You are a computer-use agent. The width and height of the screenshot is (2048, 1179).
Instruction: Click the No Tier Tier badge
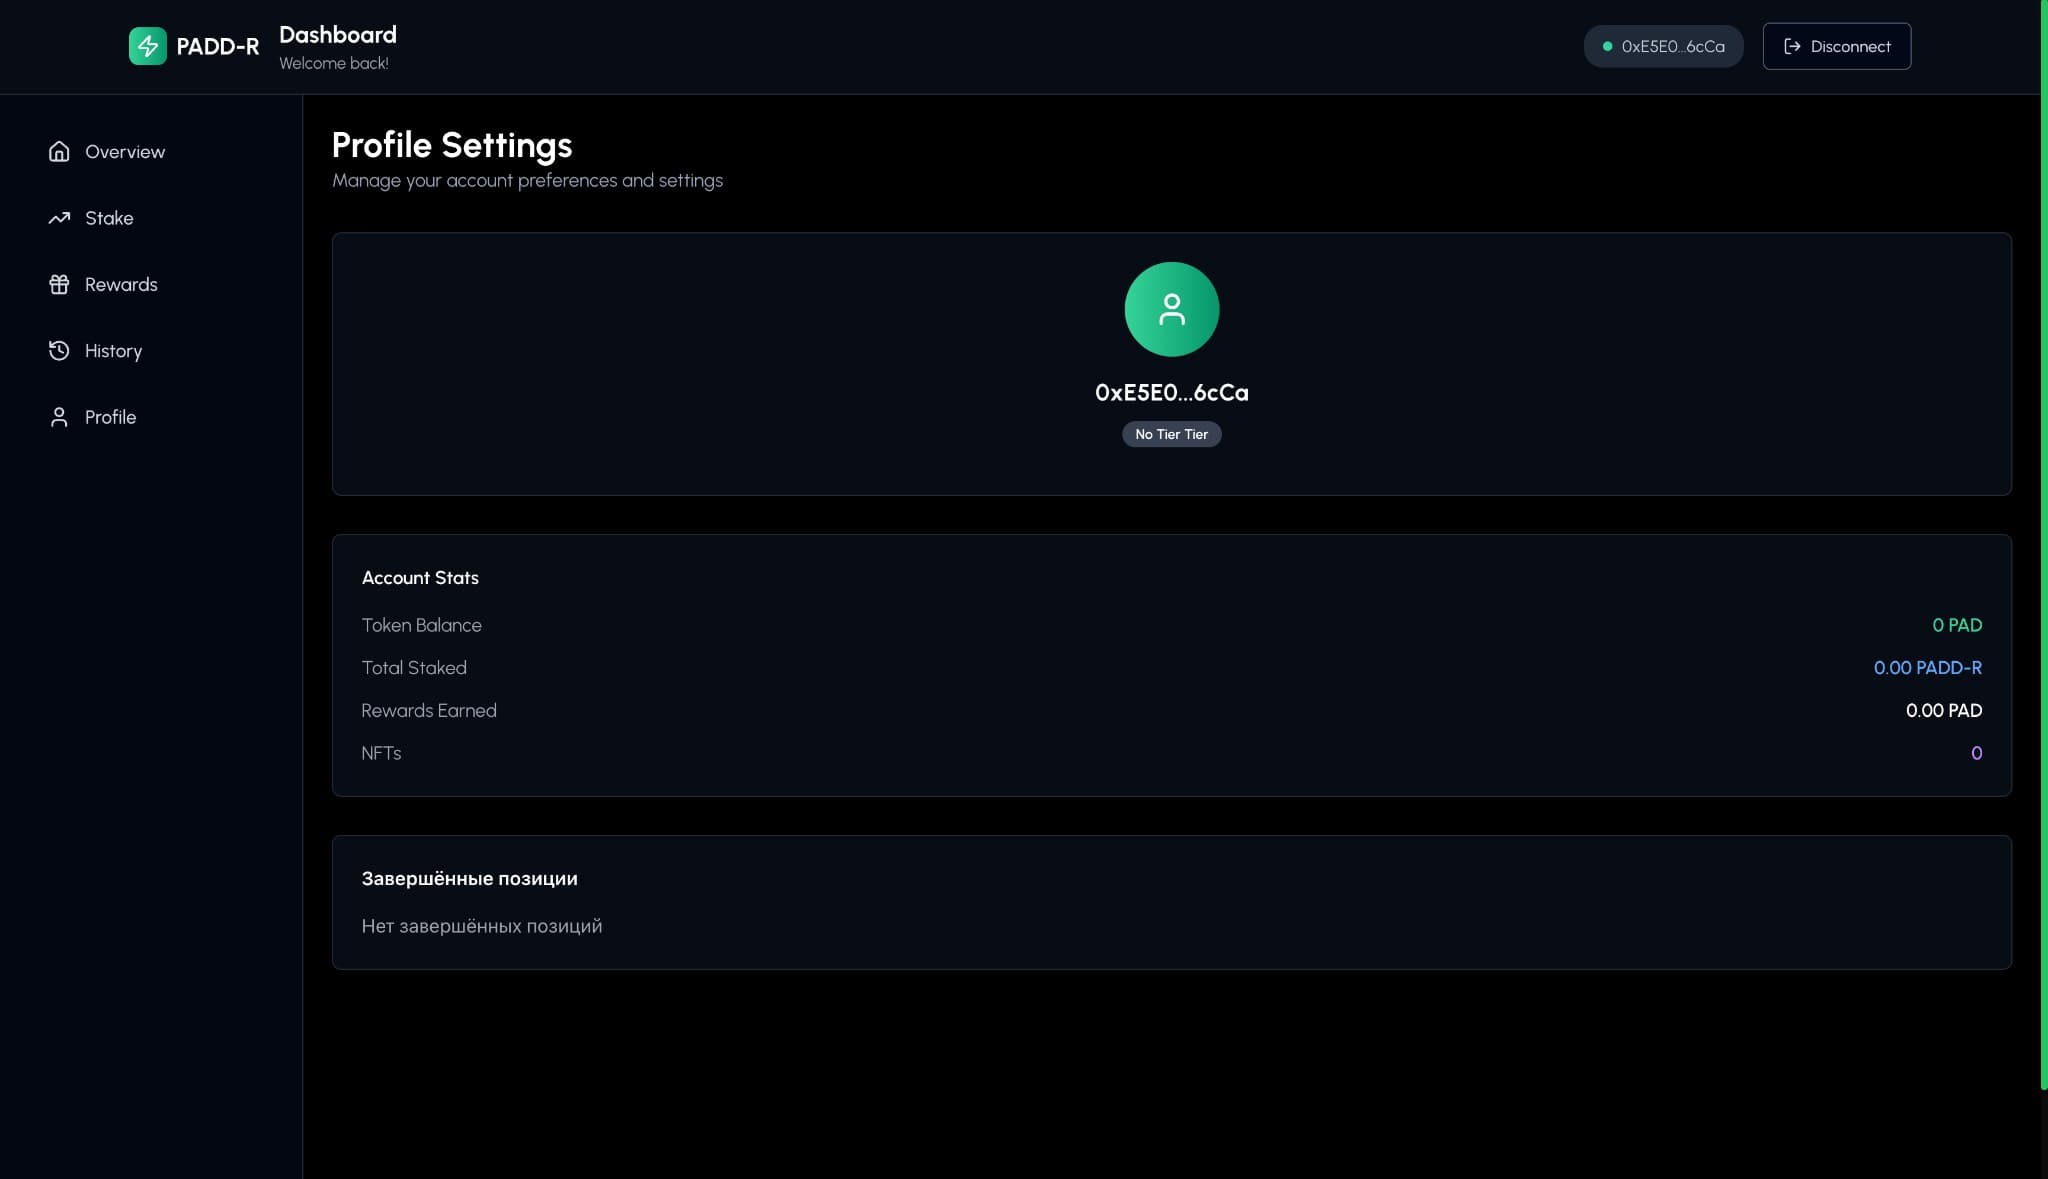(1171, 434)
